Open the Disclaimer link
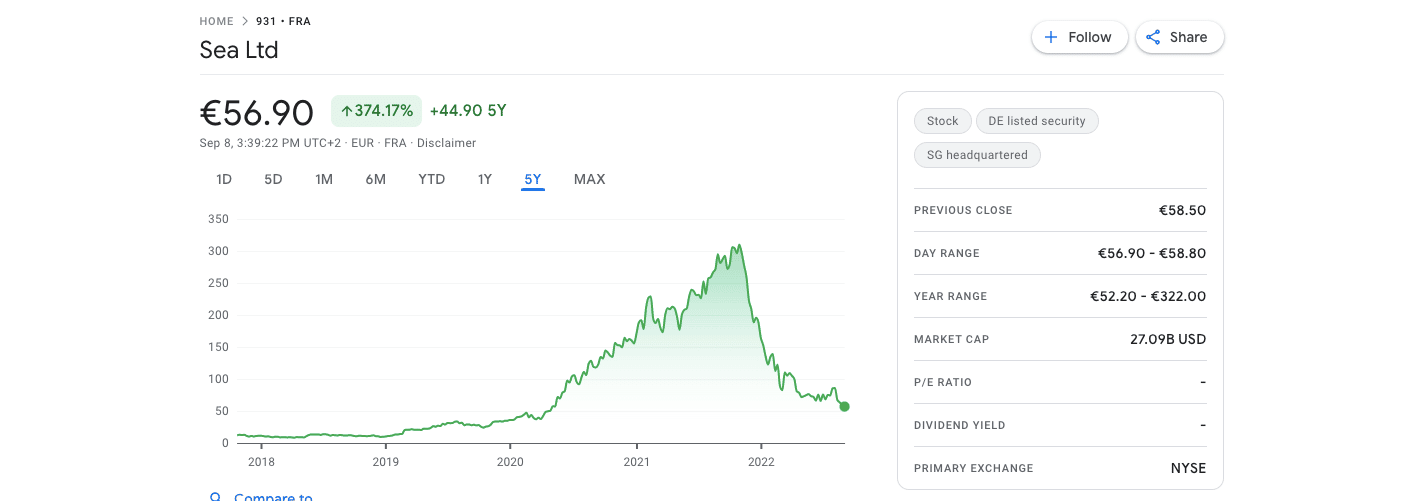 447,143
